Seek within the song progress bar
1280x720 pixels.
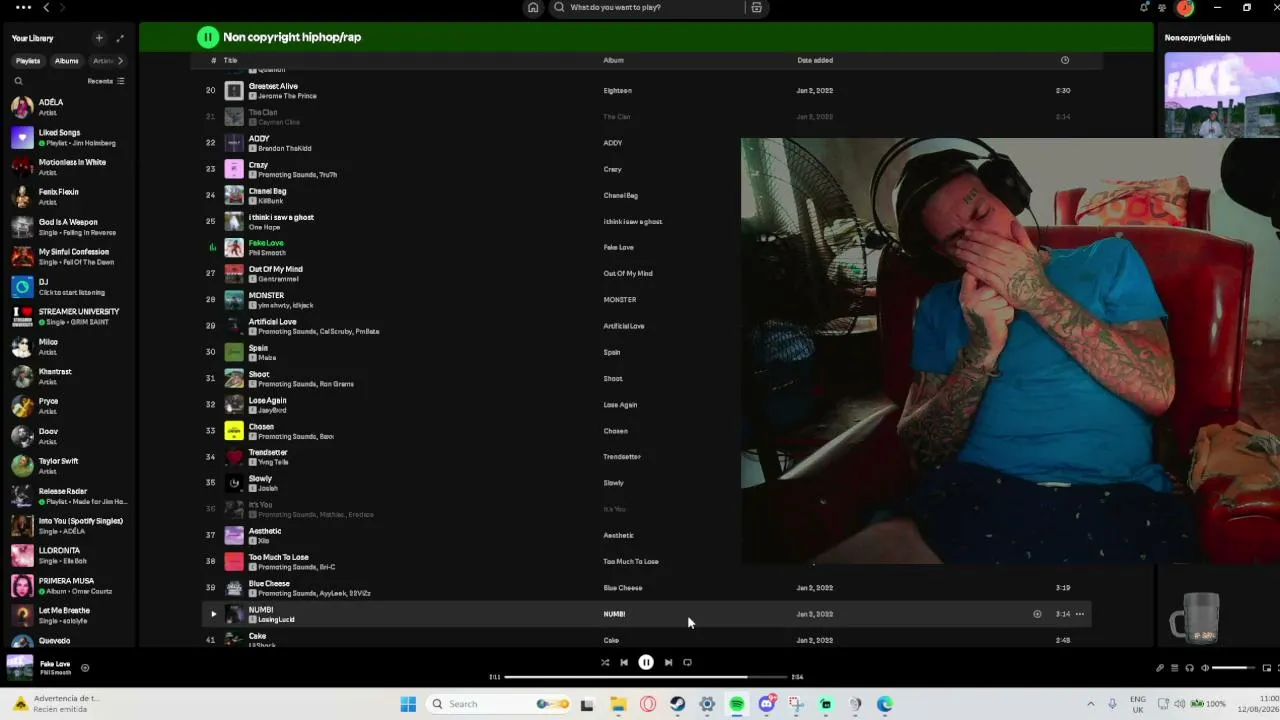point(646,677)
